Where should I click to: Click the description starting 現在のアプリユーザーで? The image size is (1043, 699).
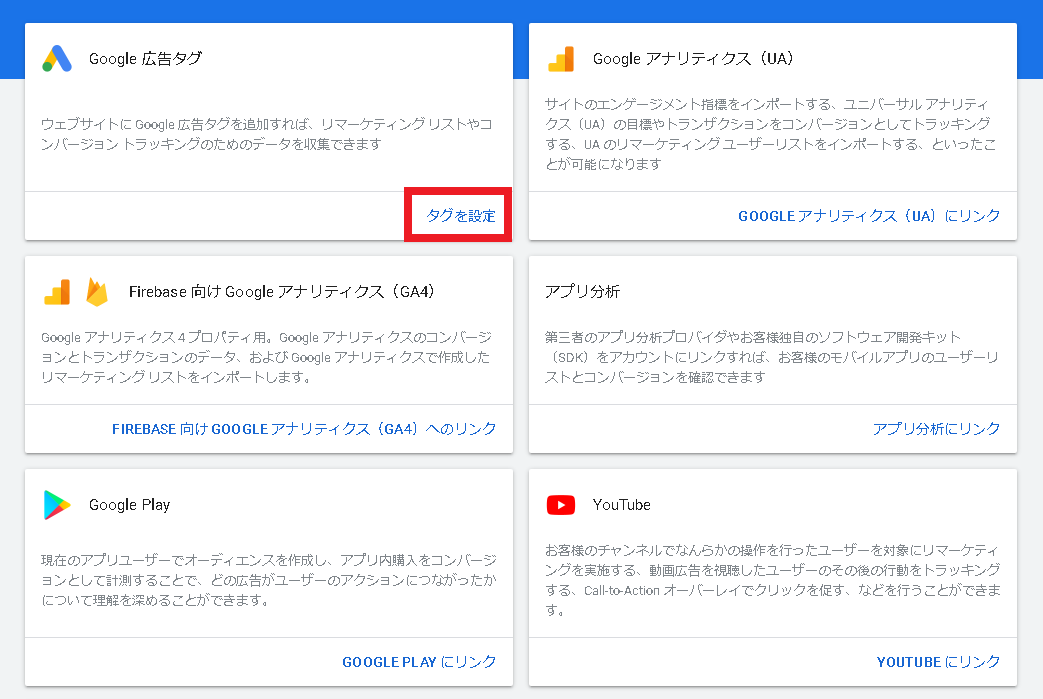pos(269,580)
